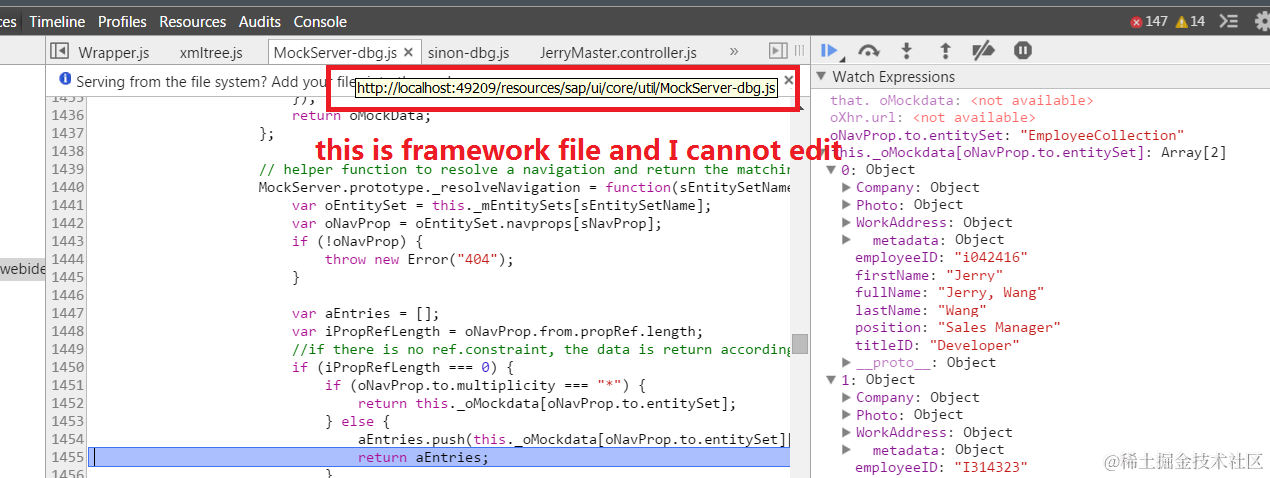1270x478 pixels.
Task: Click the throw new Error("404") line
Action: [x=419, y=259]
